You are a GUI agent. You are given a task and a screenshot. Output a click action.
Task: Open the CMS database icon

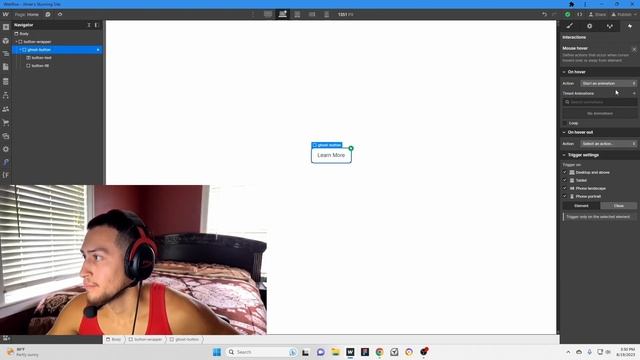coord(6,82)
